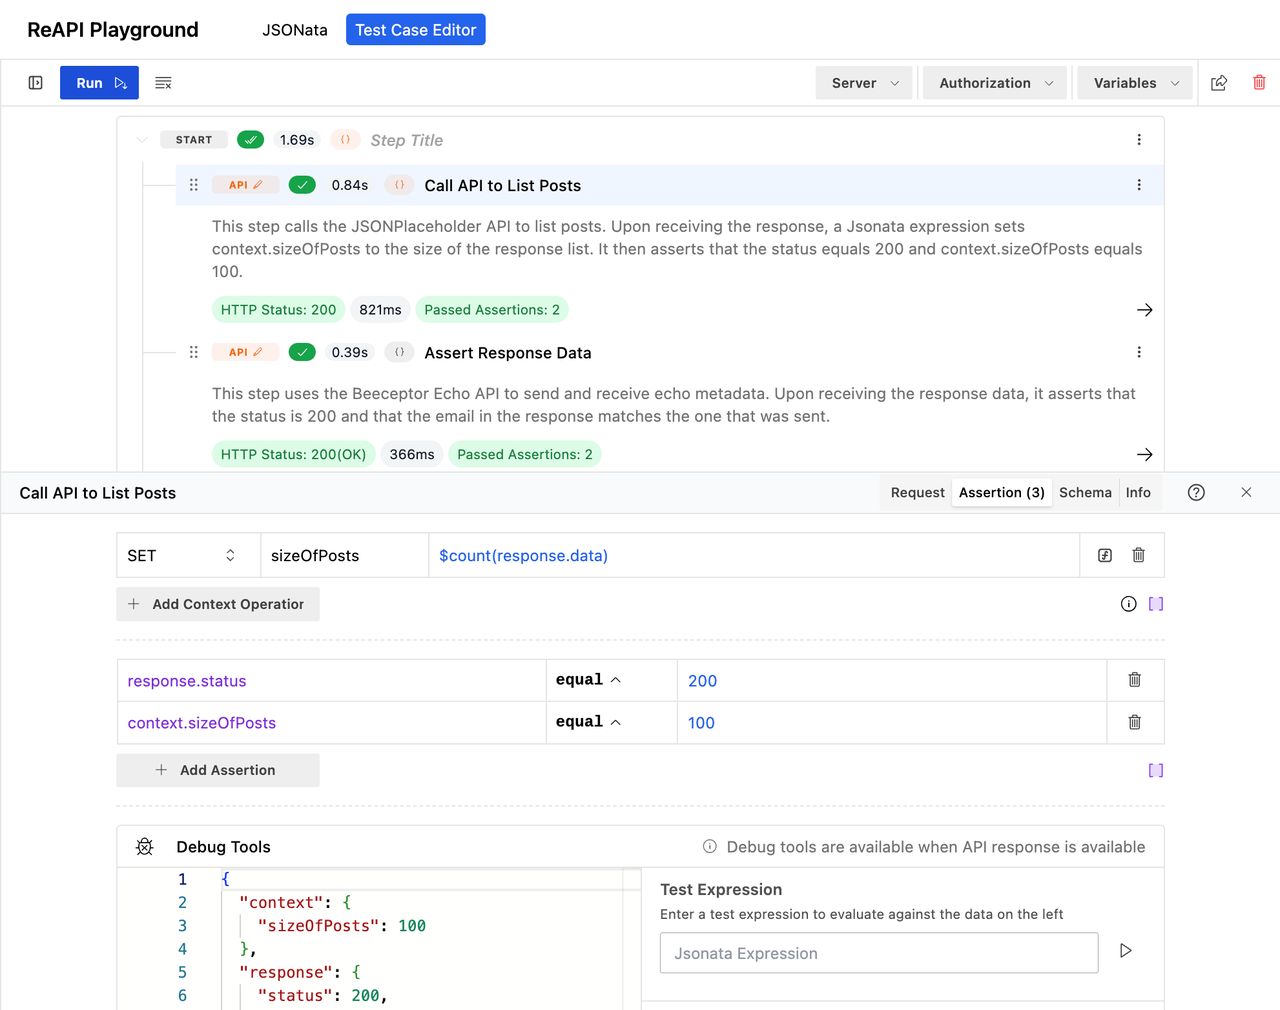This screenshot has height=1010, width=1280.
Task: Close the Call API to List Posts panel
Action: click(x=1246, y=493)
